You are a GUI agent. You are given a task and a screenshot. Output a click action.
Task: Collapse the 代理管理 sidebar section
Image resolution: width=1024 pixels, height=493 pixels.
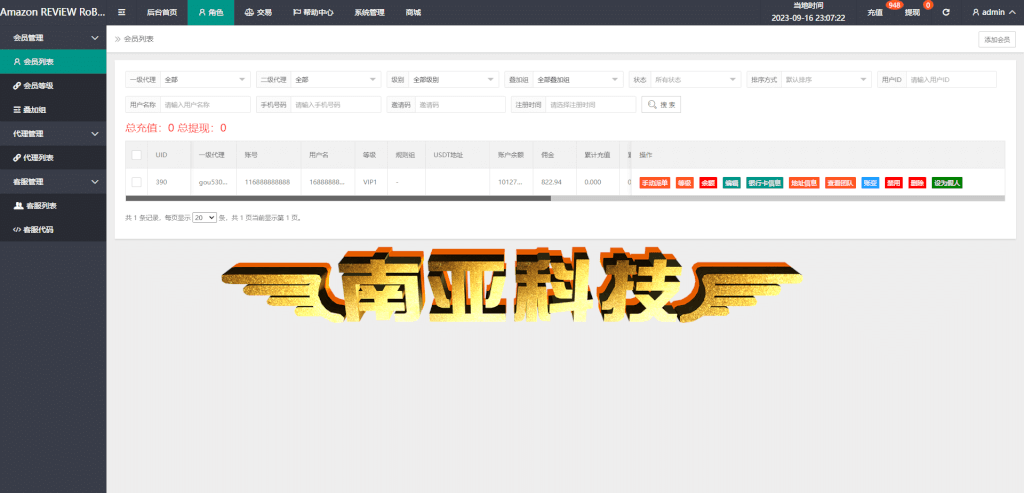(x=53, y=134)
